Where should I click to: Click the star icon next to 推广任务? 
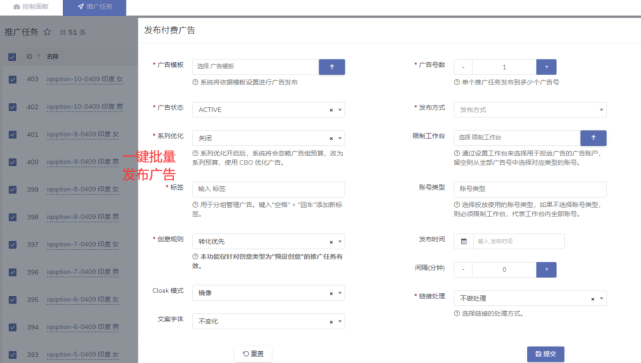coord(47,32)
